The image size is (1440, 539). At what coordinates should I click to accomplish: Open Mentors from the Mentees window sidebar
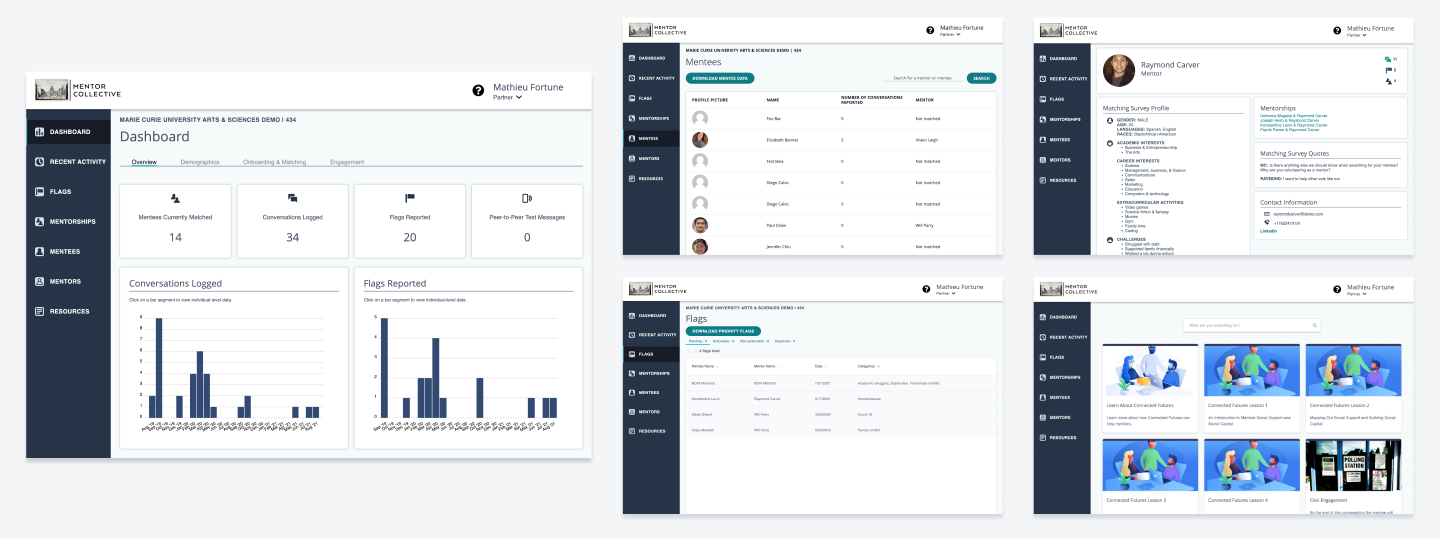tap(651, 158)
